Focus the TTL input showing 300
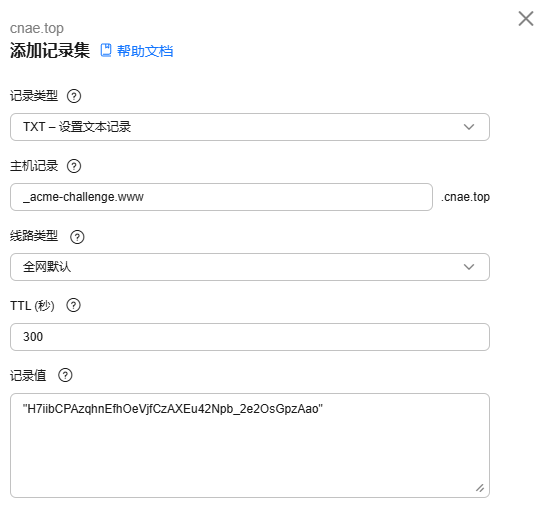Viewport: 542px width, 505px height. [250, 337]
